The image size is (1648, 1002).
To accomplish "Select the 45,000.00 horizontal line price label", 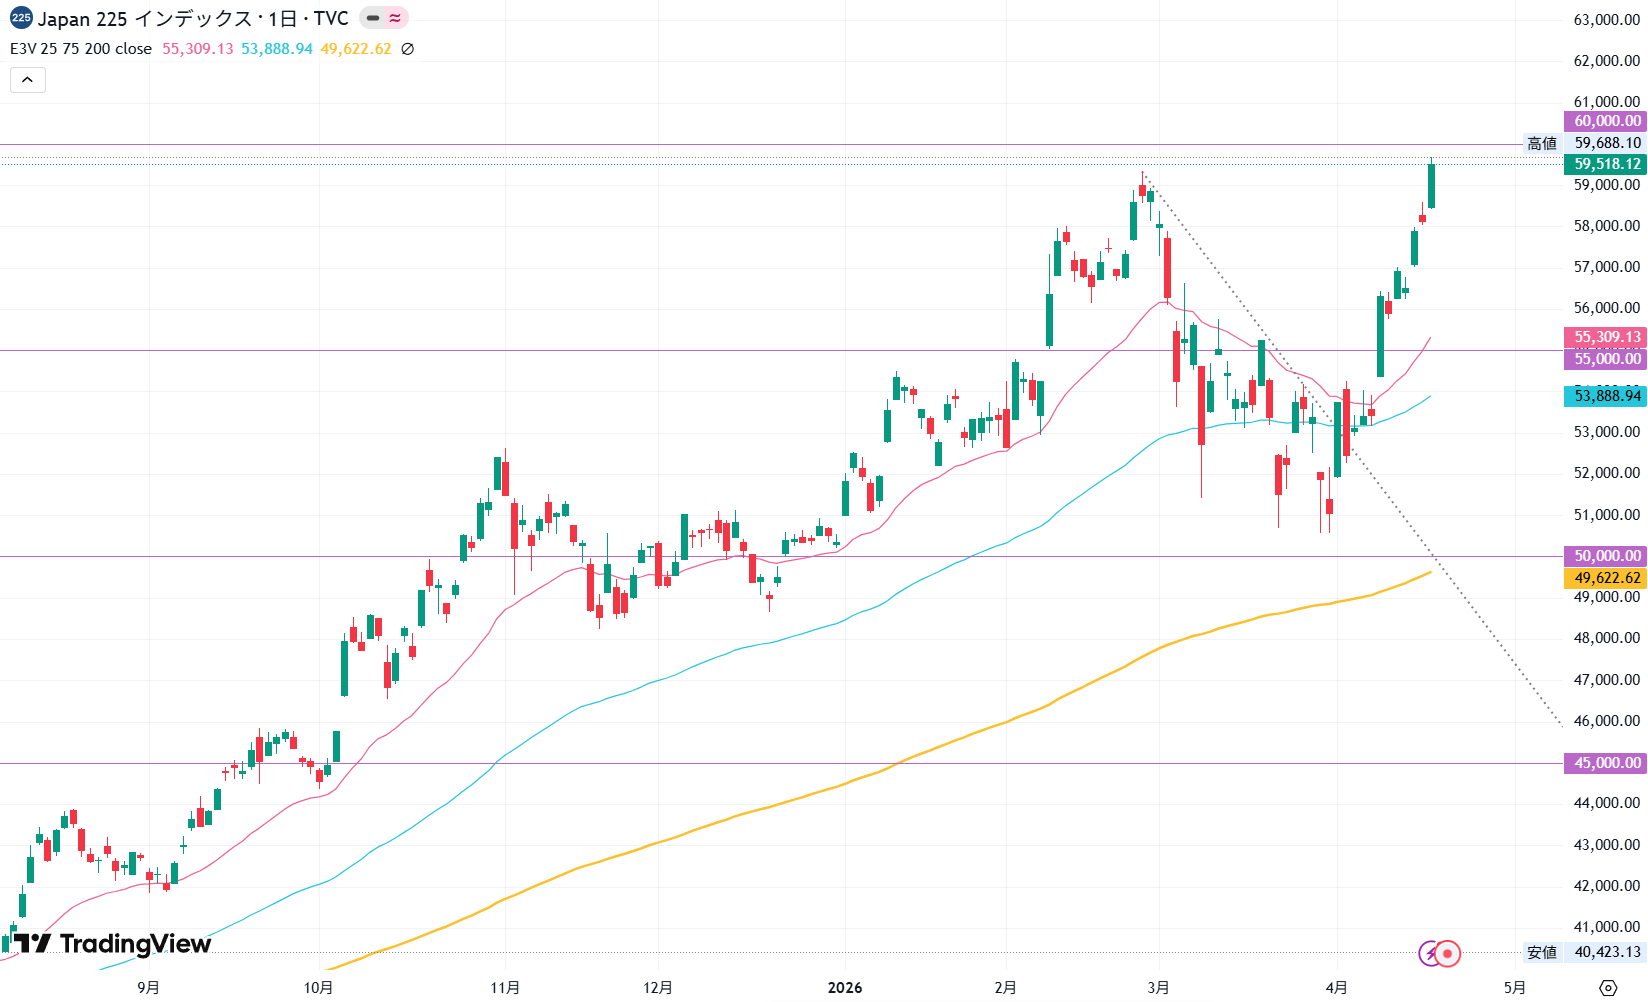I will pos(1605,763).
